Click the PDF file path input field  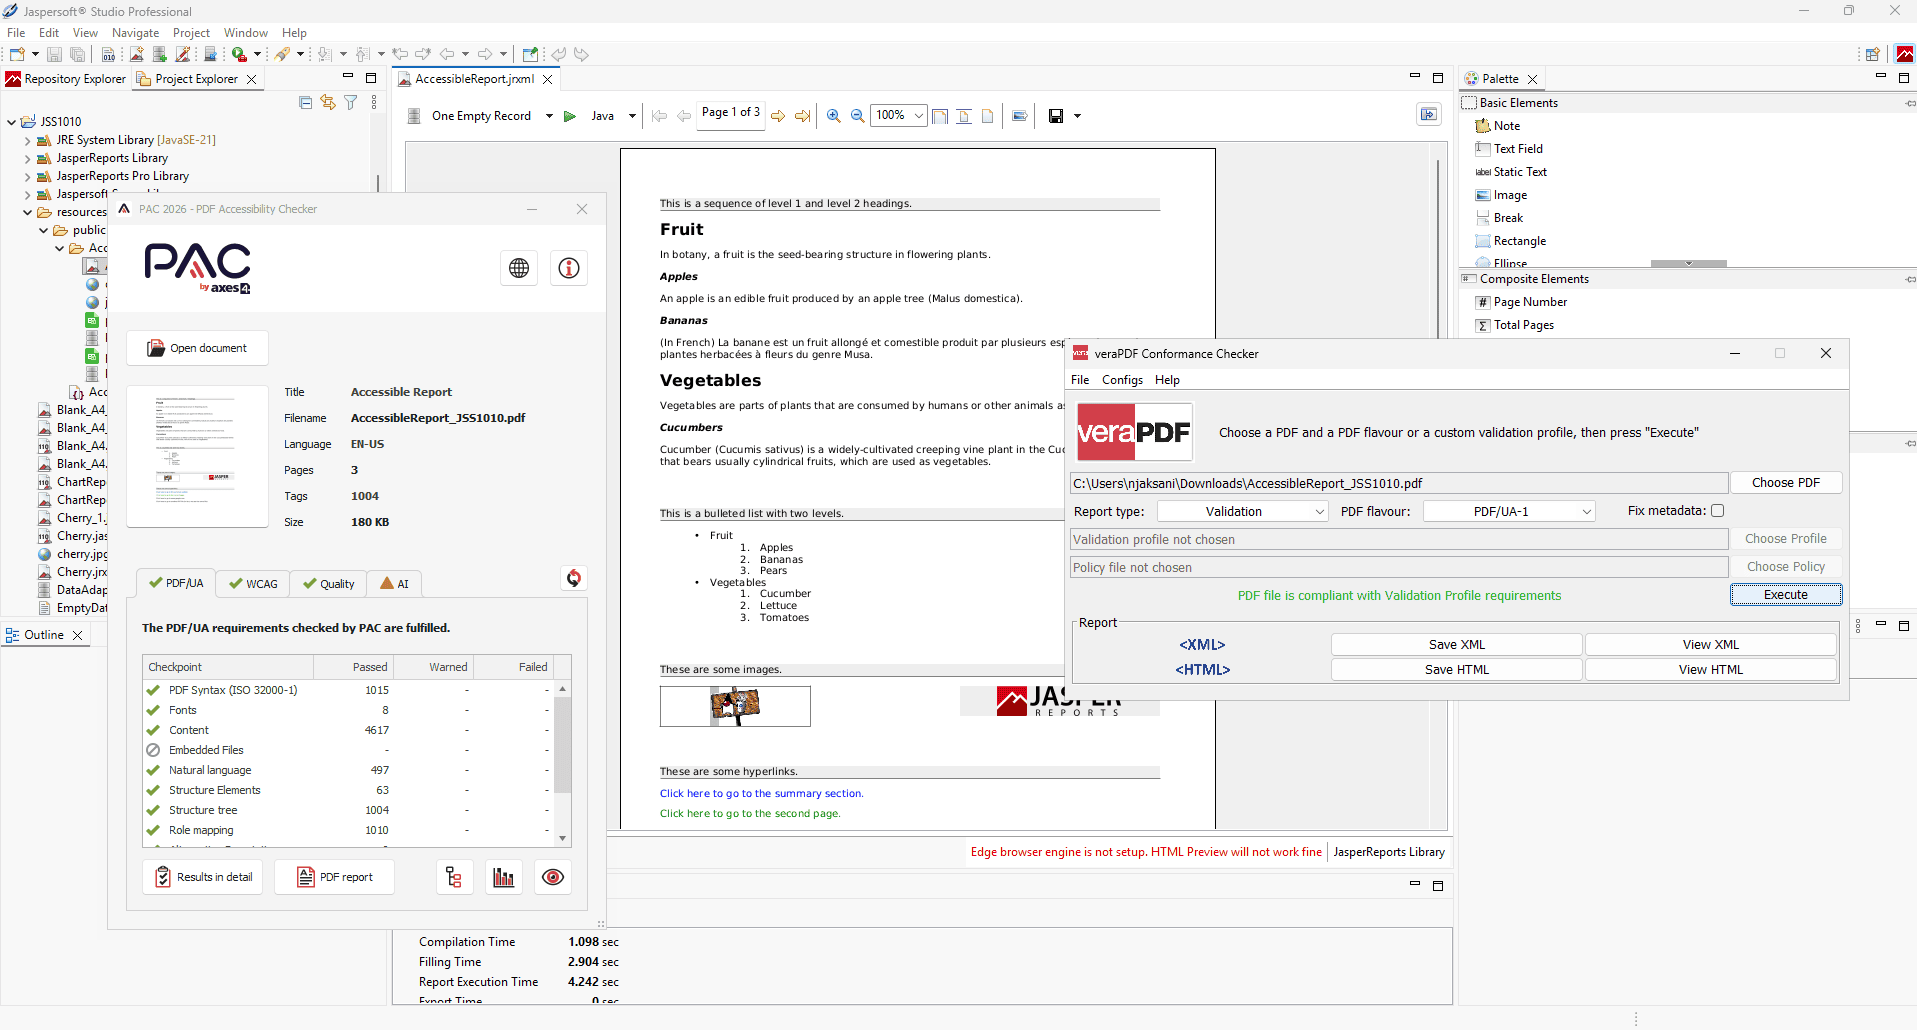[1399, 483]
